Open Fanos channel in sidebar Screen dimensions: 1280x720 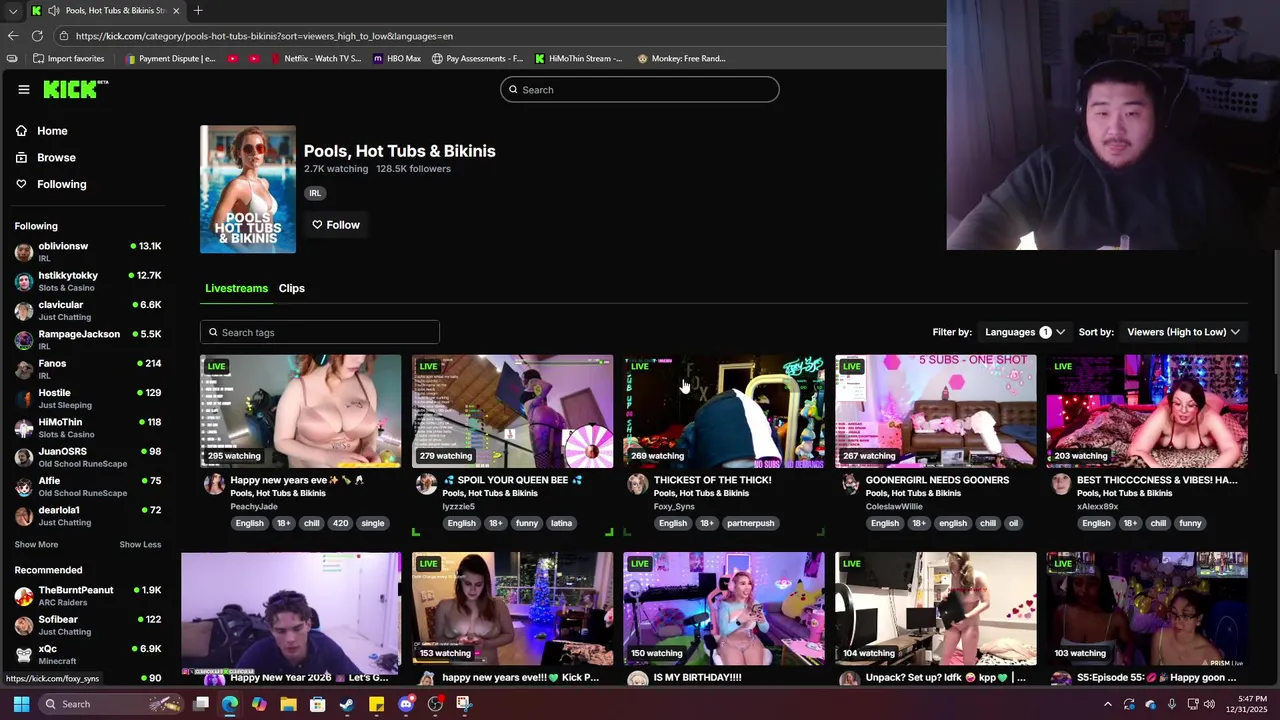88,369
